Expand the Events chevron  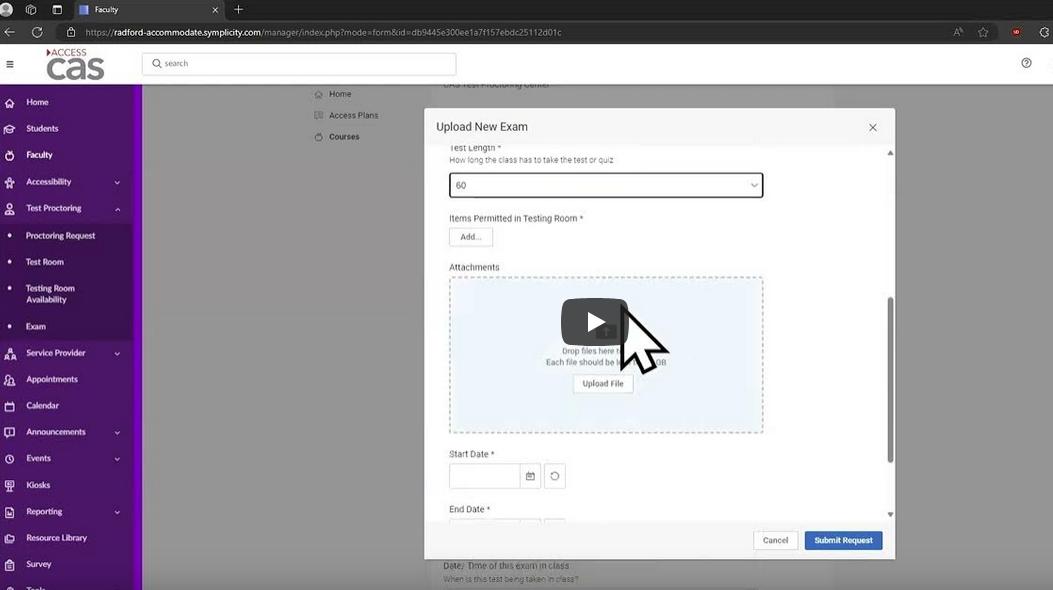tap(117, 460)
